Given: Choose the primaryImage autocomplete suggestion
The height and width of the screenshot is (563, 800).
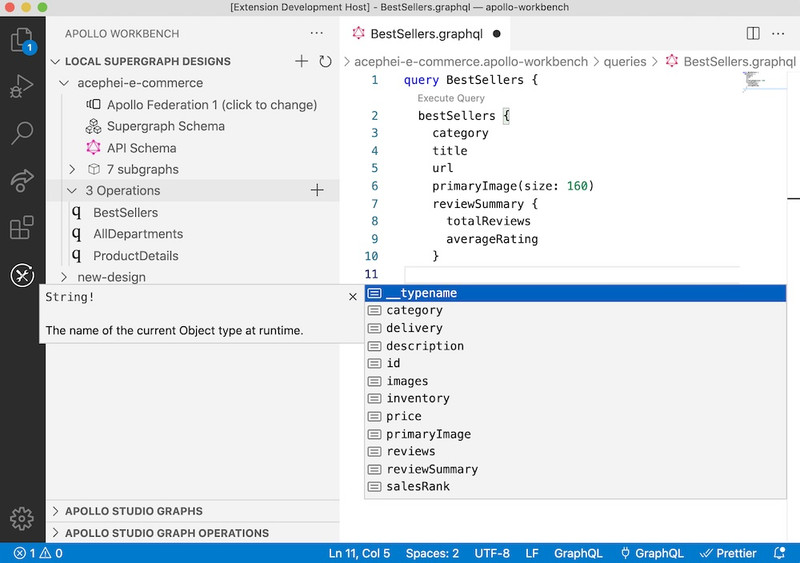Looking at the screenshot, I should (576, 434).
